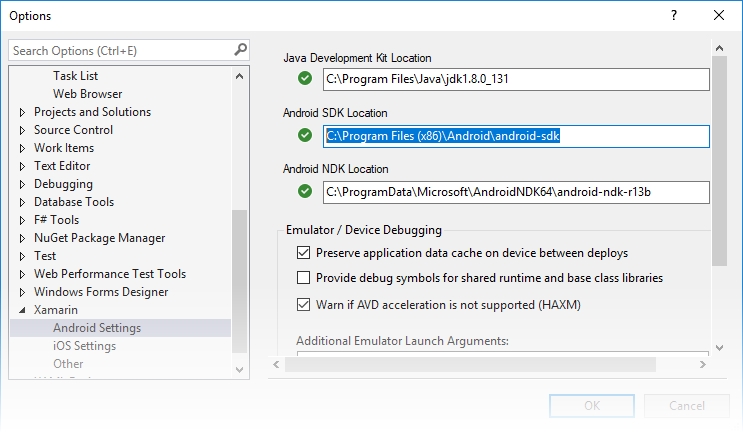Click the search magnifier icon in Search Options

point(240,50)
